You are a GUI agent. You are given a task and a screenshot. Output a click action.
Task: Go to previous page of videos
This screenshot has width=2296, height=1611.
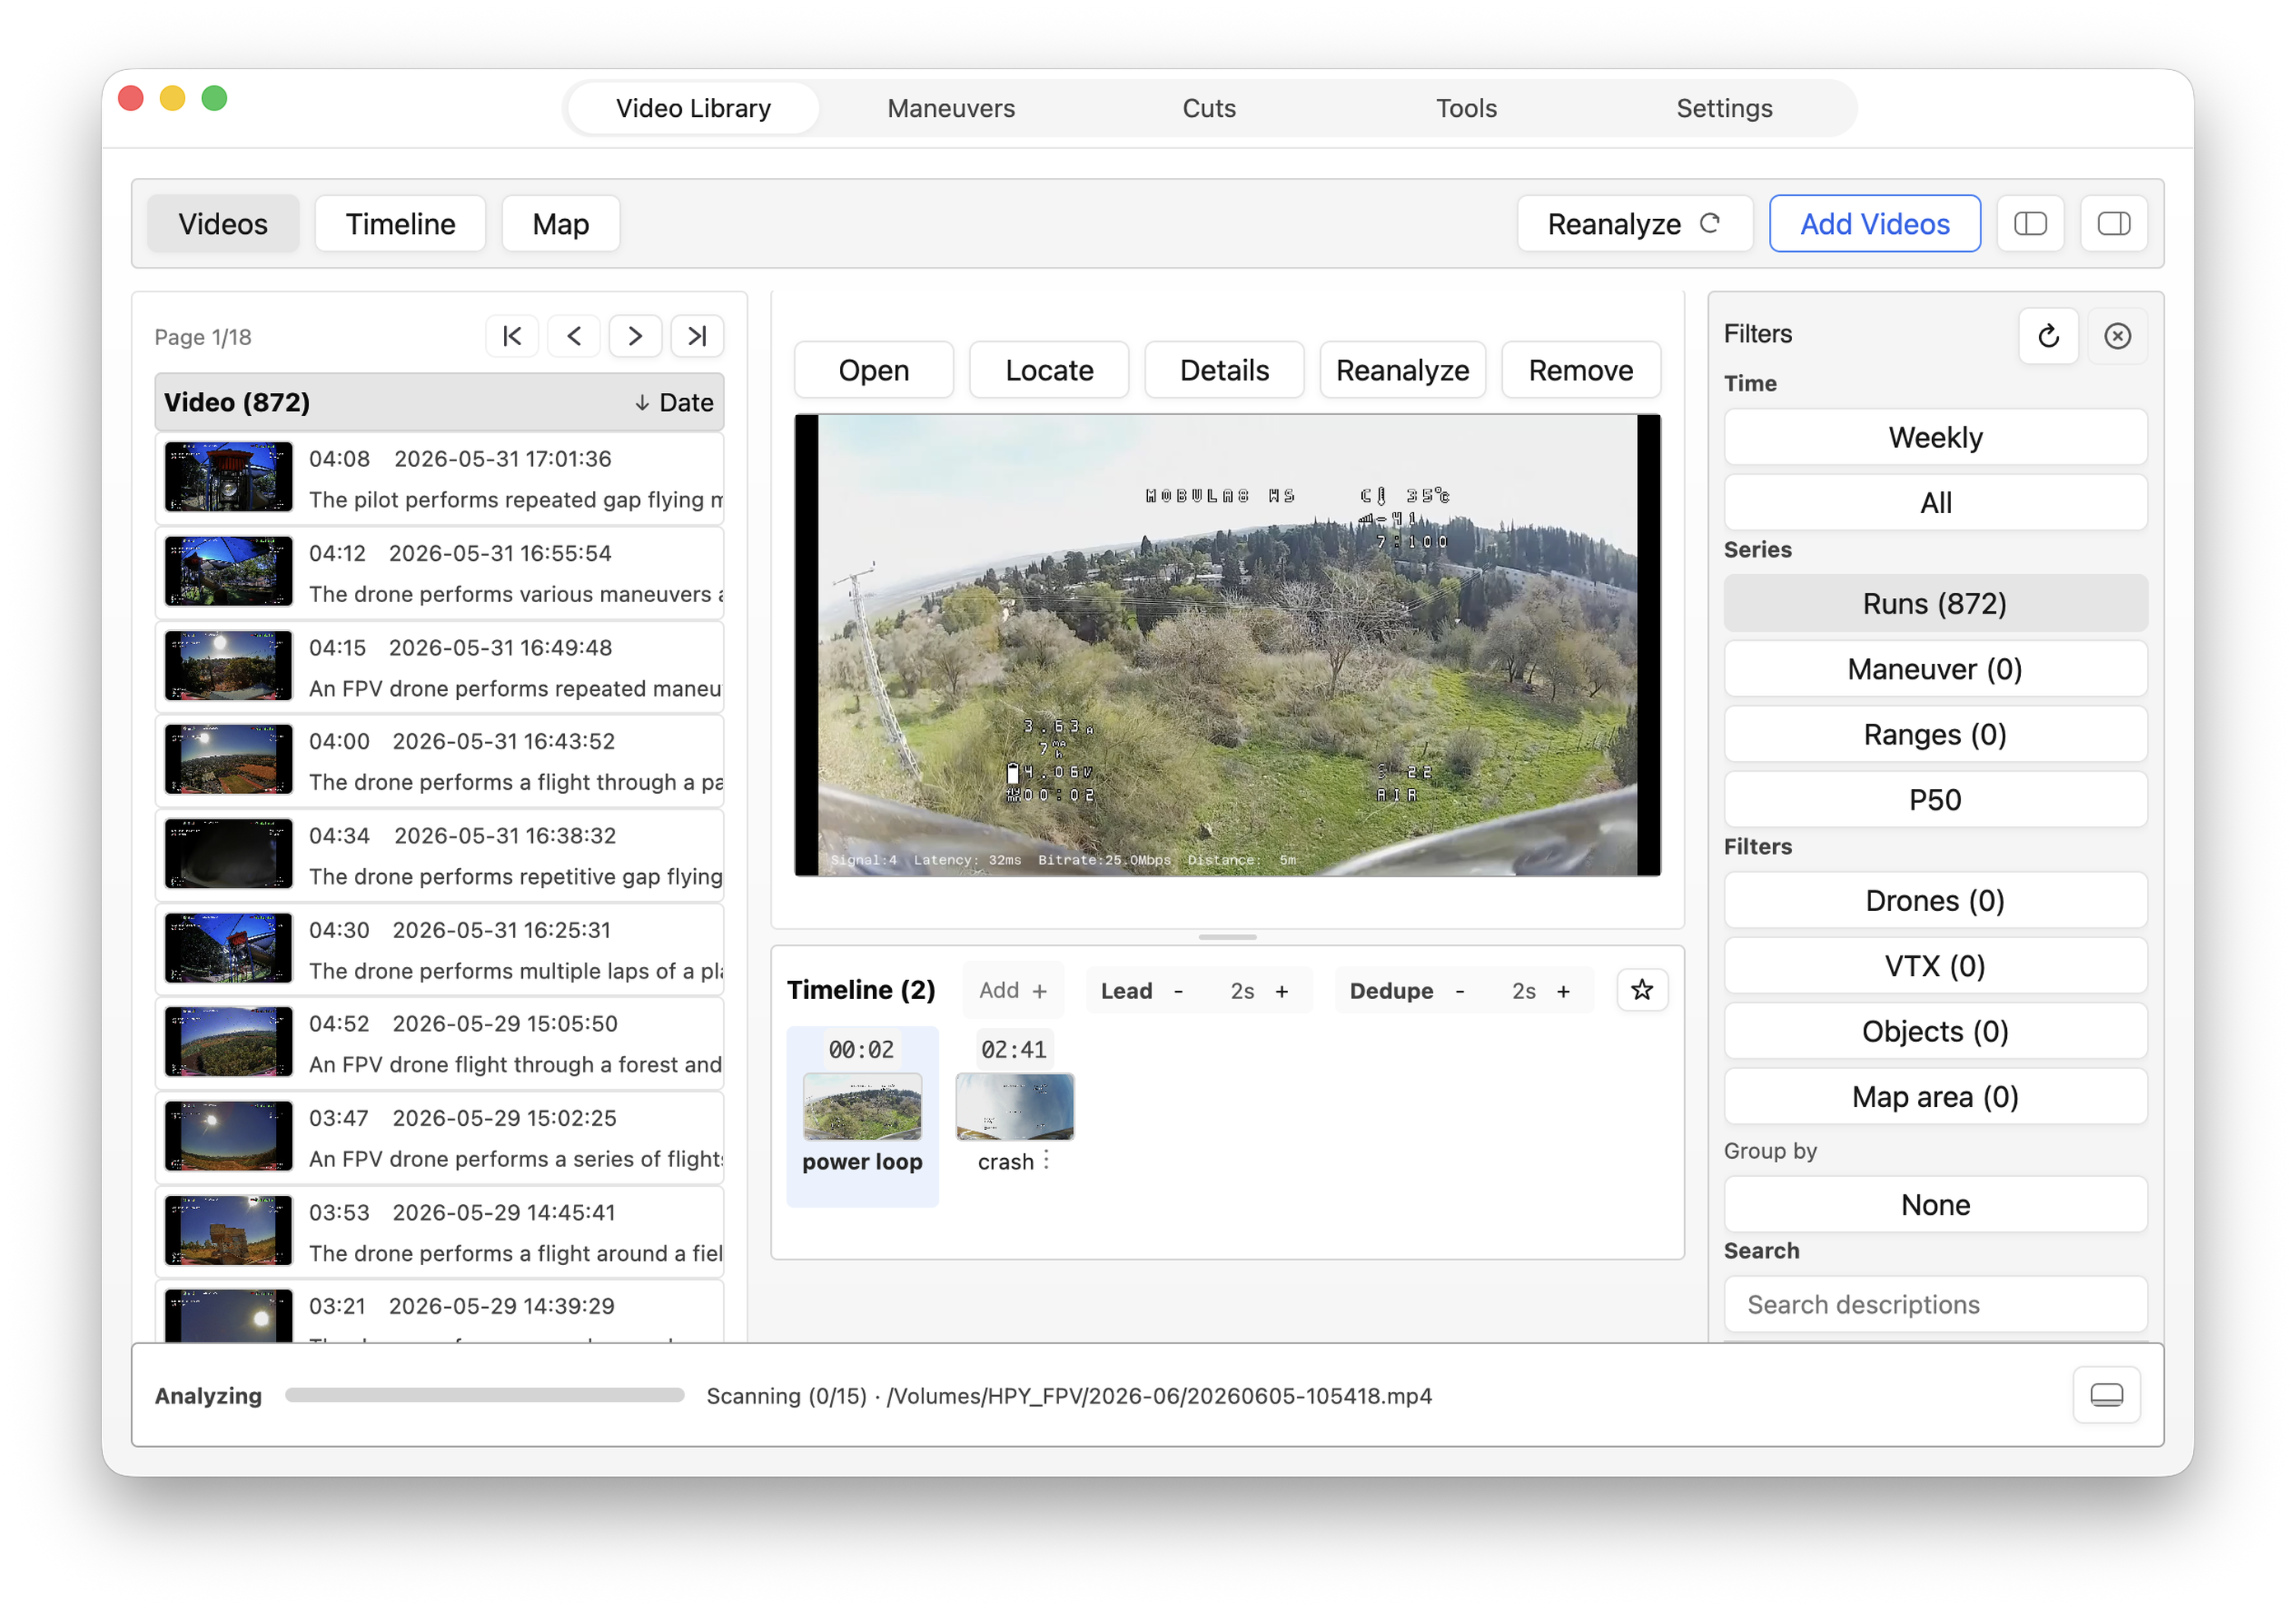(574, 336)
